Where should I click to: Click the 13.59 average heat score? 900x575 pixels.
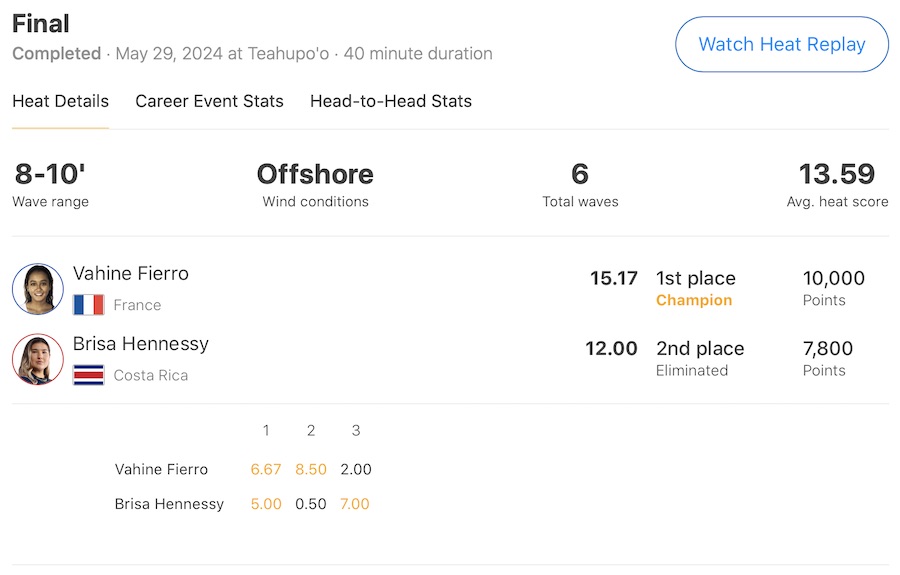(x=837, y=174)
